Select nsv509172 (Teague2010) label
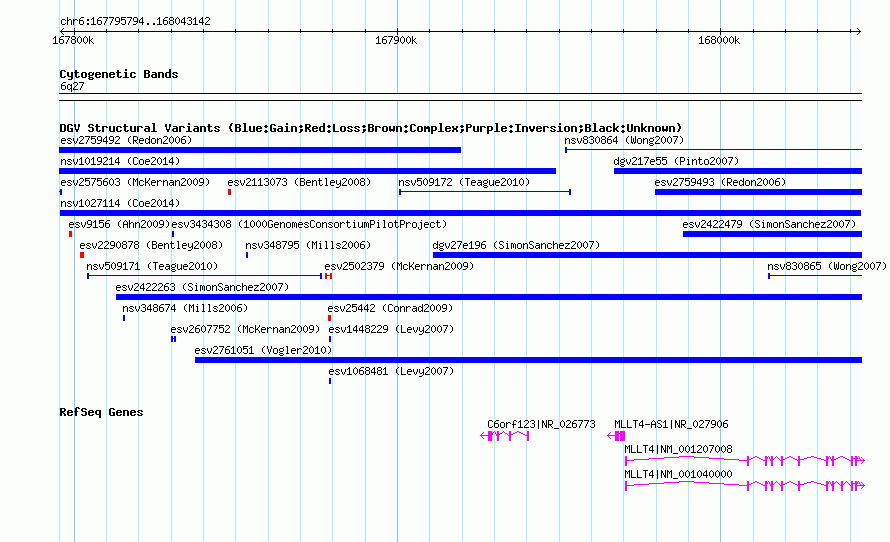 click(464, 182)
